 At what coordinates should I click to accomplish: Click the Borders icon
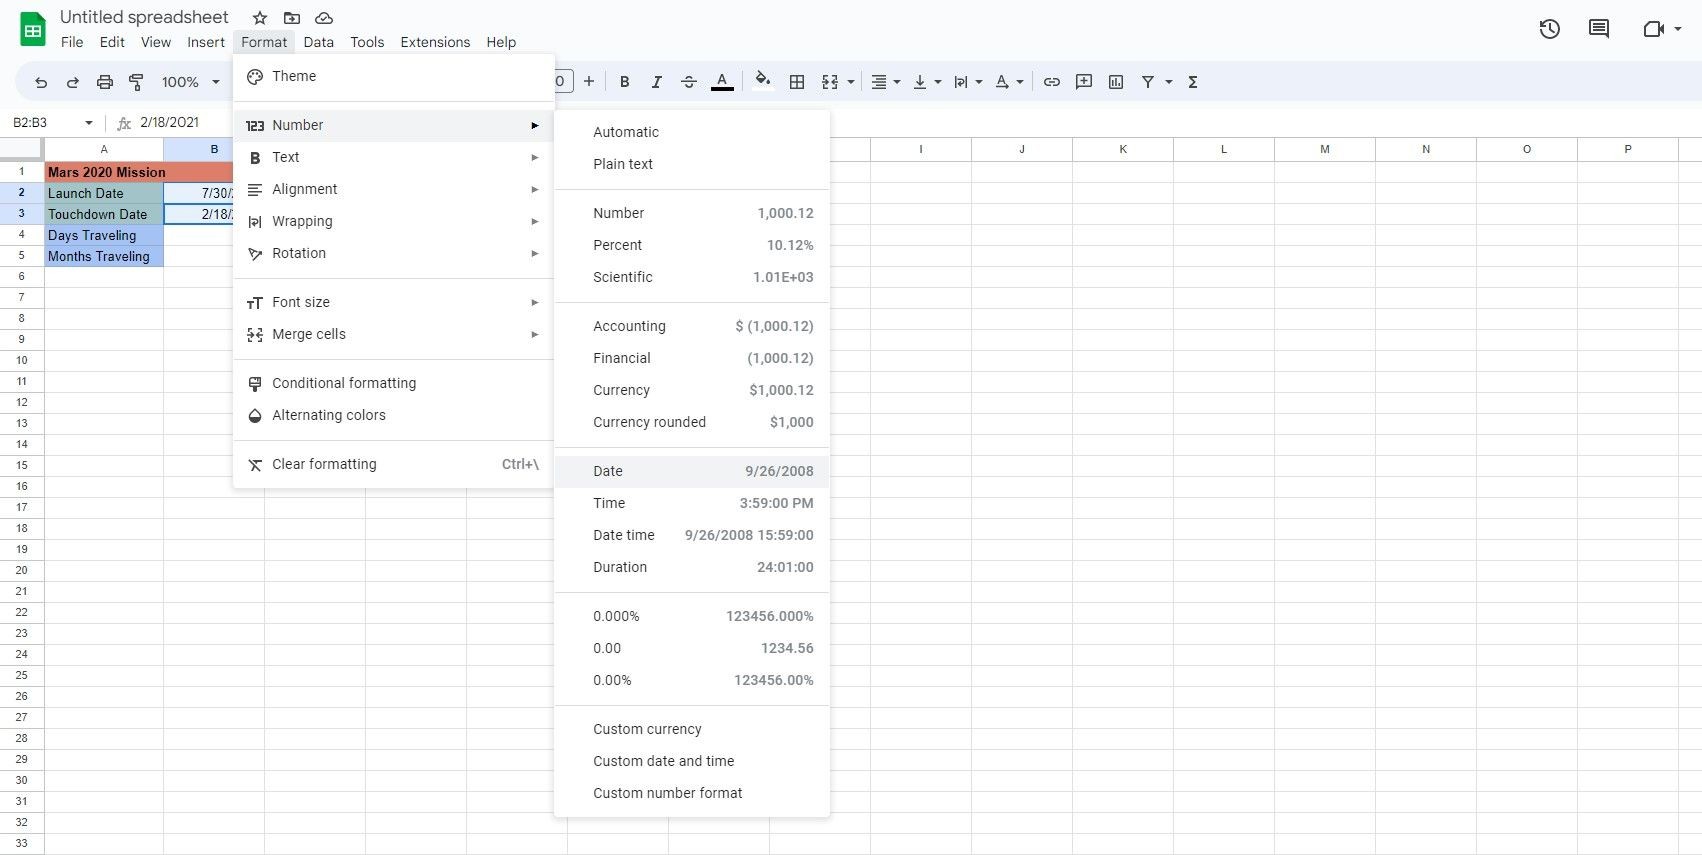(797, 82)
